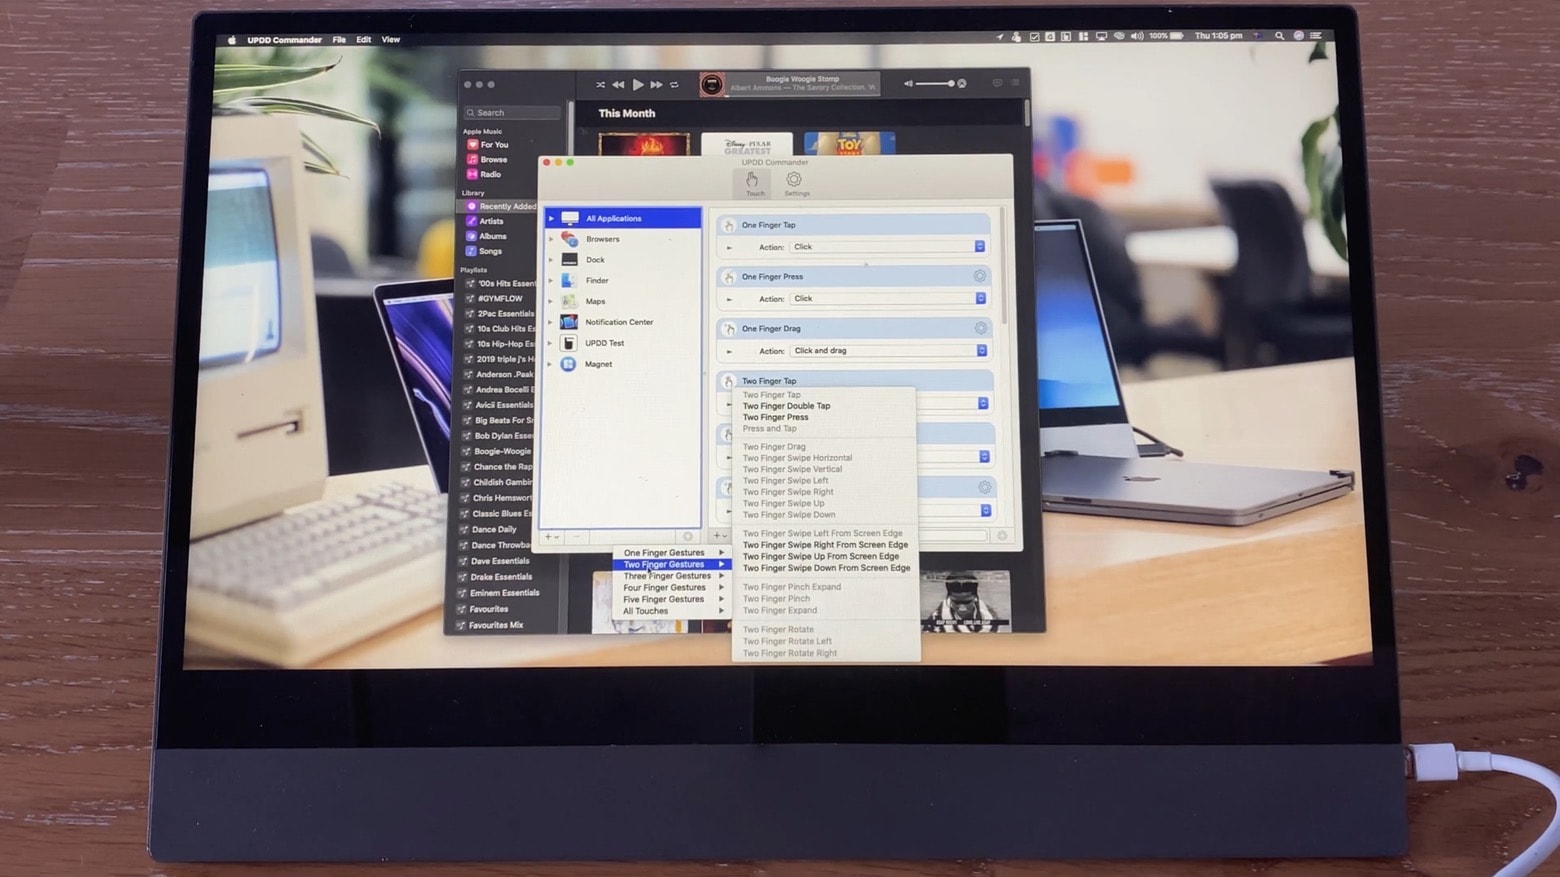
Task: Click the gear icon for One Finger Drag
Action: coord(981,328)
